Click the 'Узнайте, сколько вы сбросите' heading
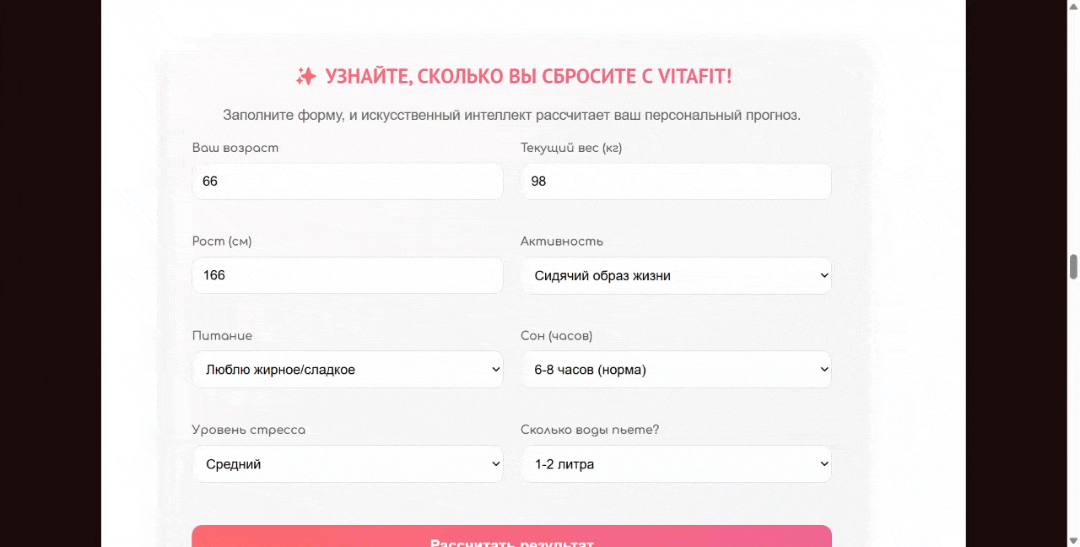This screenshot has width=1080, height=547. tap(528, 77)
